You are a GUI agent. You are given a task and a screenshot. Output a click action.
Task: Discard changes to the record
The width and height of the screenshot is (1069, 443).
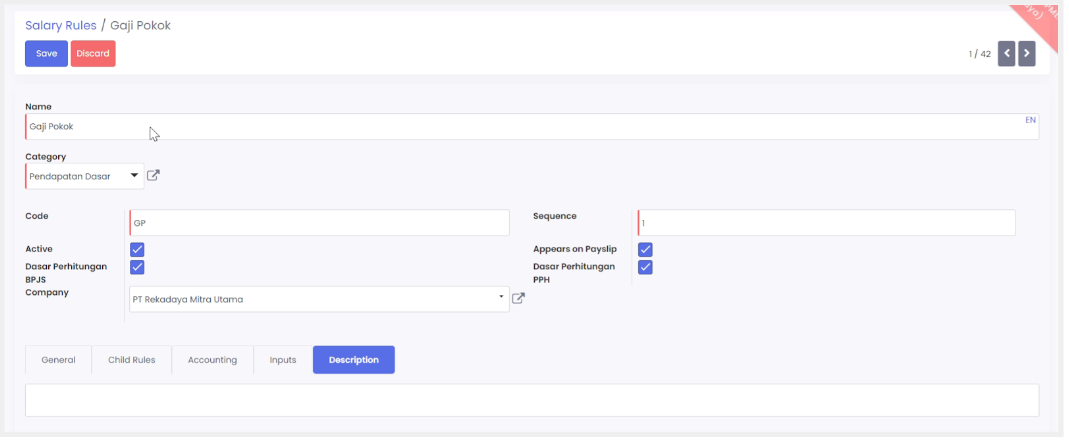pos(93,54)
